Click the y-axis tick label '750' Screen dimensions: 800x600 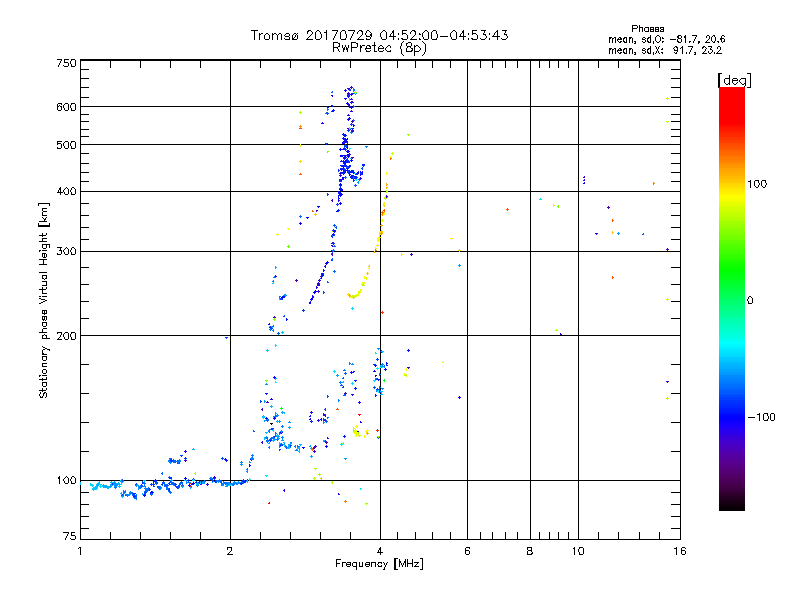pyautogui.click(x=66, y=63)
